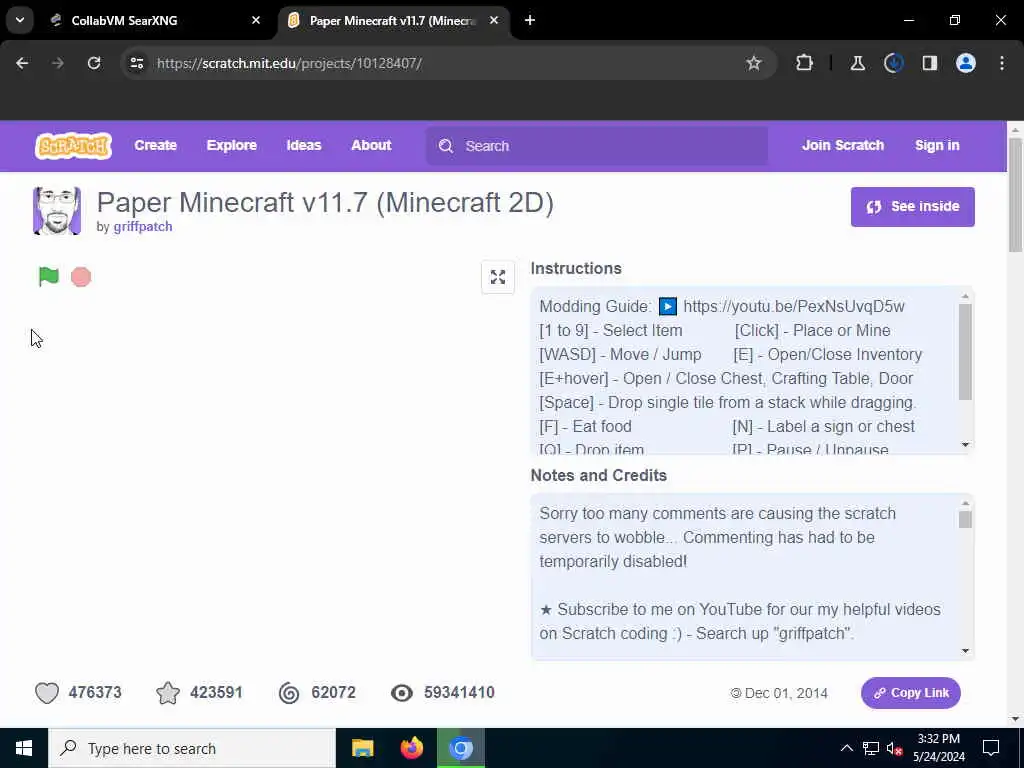The height and width of the screenshot is (768, 1024).
Task: Select the Paper Minecraft browser tab
Action: coord(392,21)
